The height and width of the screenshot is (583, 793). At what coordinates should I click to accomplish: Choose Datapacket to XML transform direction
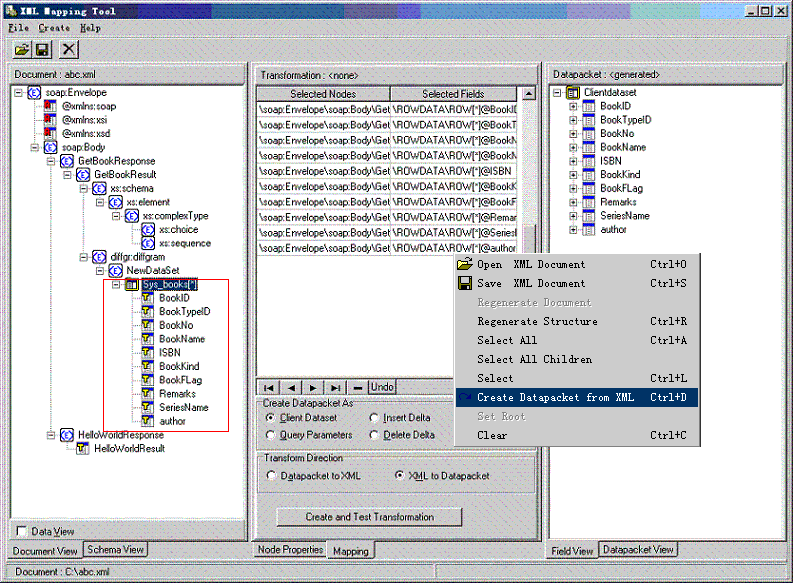pyautogui.click(x=271, y=476)
